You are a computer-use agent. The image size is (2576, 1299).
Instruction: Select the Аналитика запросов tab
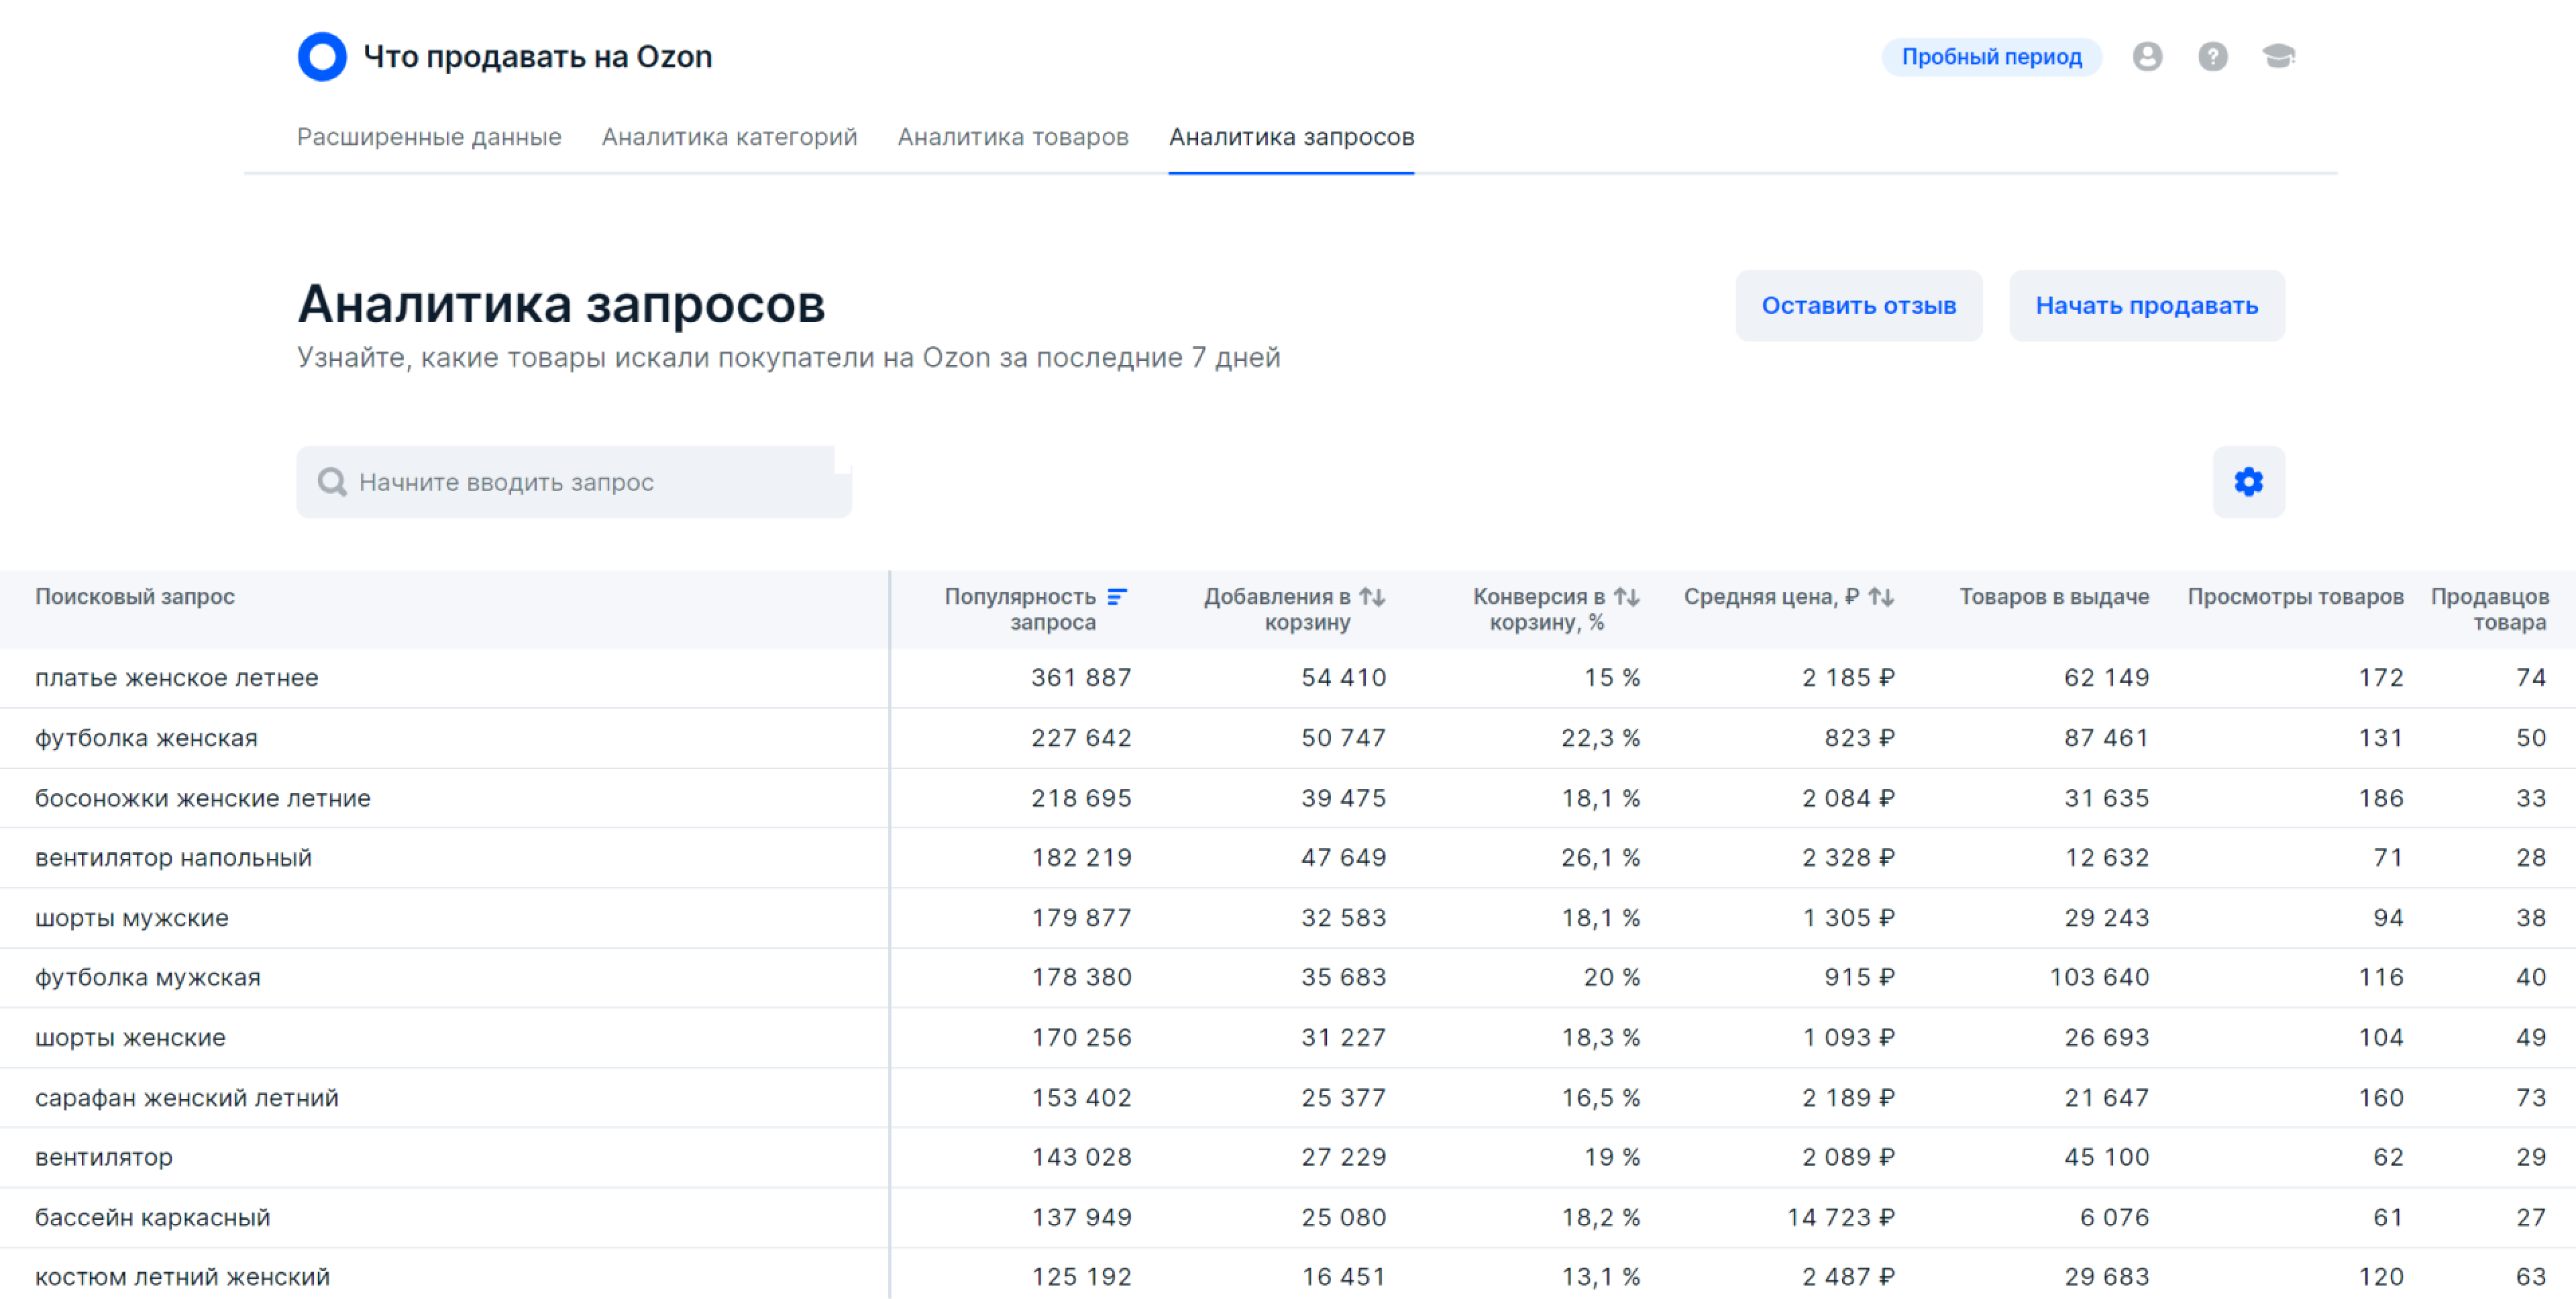(1291, 137)
